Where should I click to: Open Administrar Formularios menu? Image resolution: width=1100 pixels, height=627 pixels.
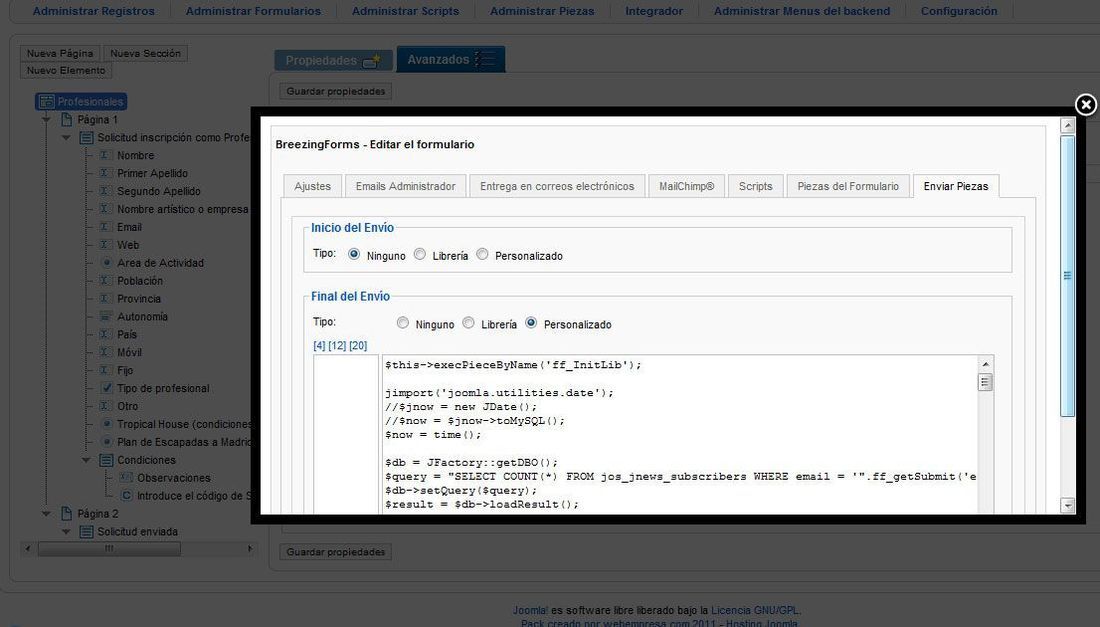click(253, 11)
